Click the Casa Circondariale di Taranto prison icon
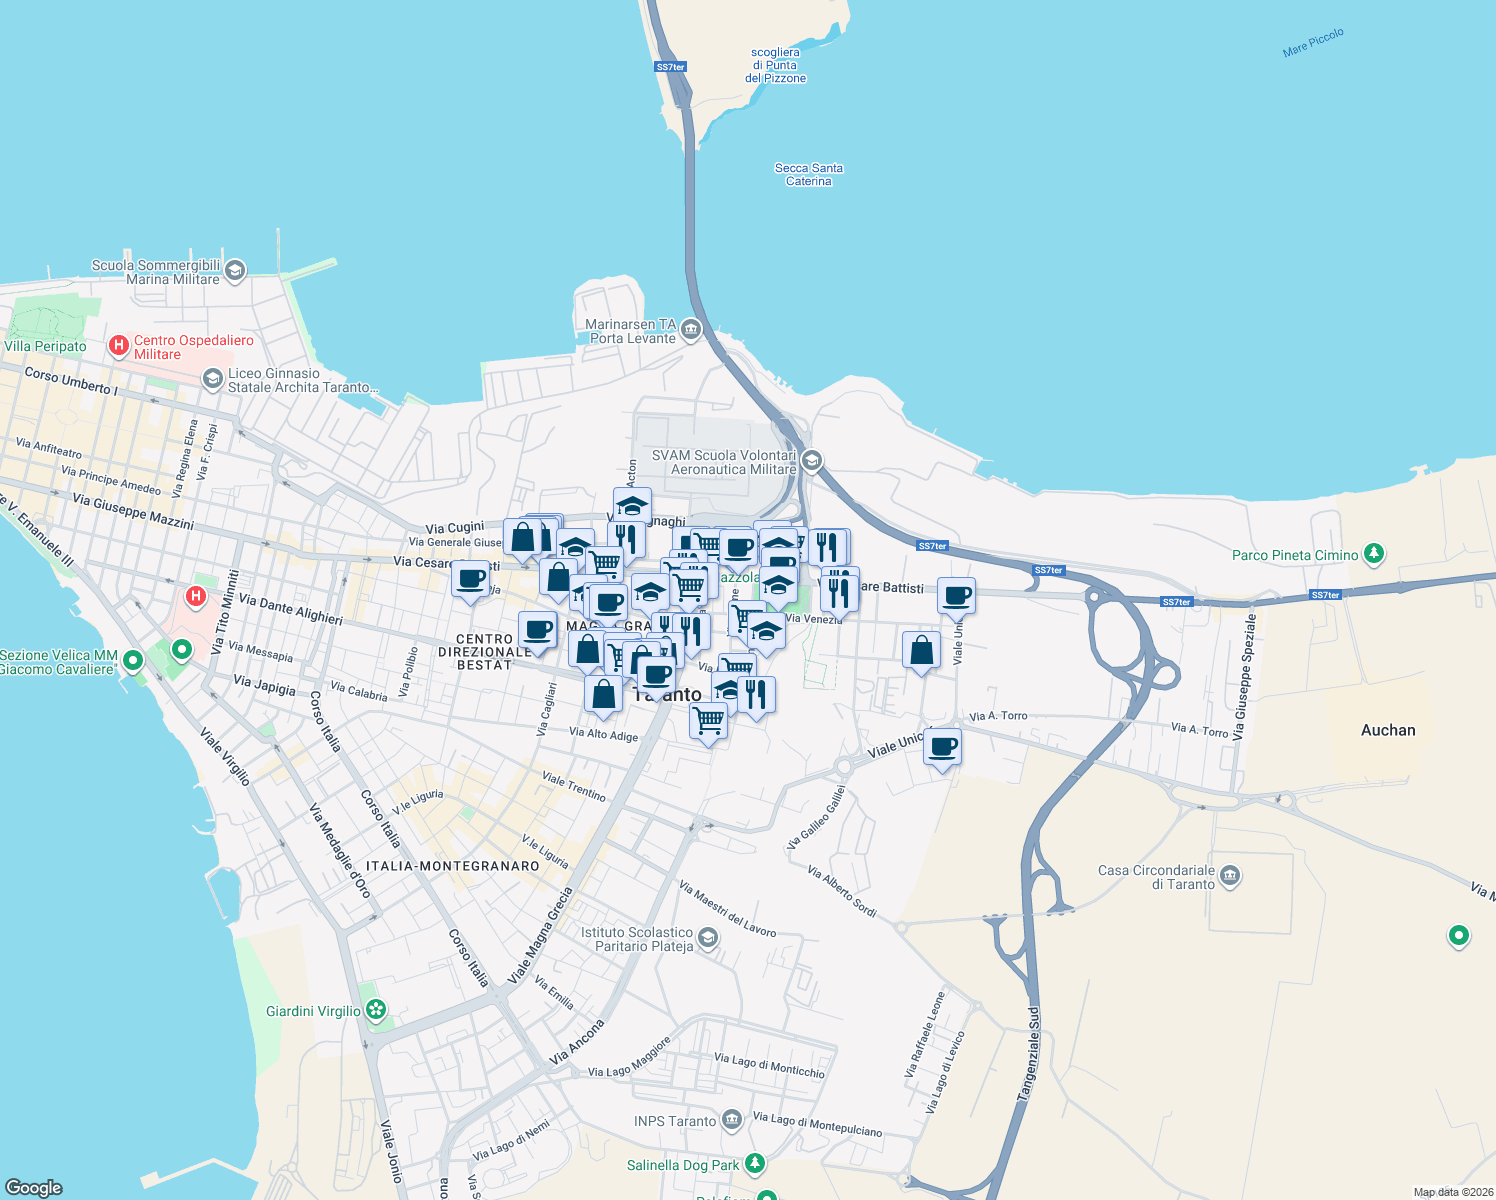The height and width of the screenshot is (1200, 1496). click(x=1230, y=875)
